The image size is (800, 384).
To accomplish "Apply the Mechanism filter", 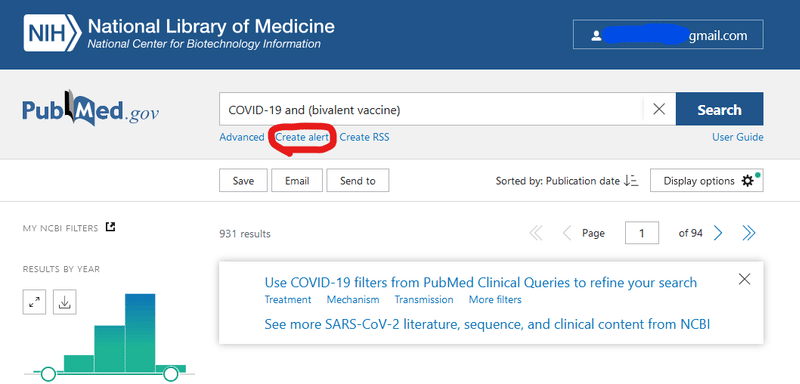I will [x=353, y=299].
